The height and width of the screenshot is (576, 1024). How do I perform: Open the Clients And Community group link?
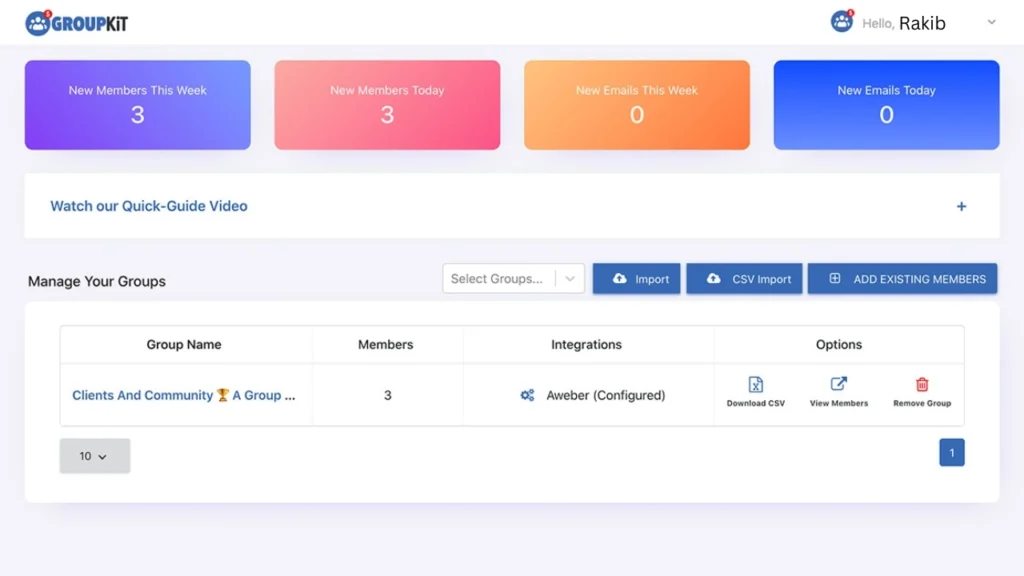pos(183,396)
